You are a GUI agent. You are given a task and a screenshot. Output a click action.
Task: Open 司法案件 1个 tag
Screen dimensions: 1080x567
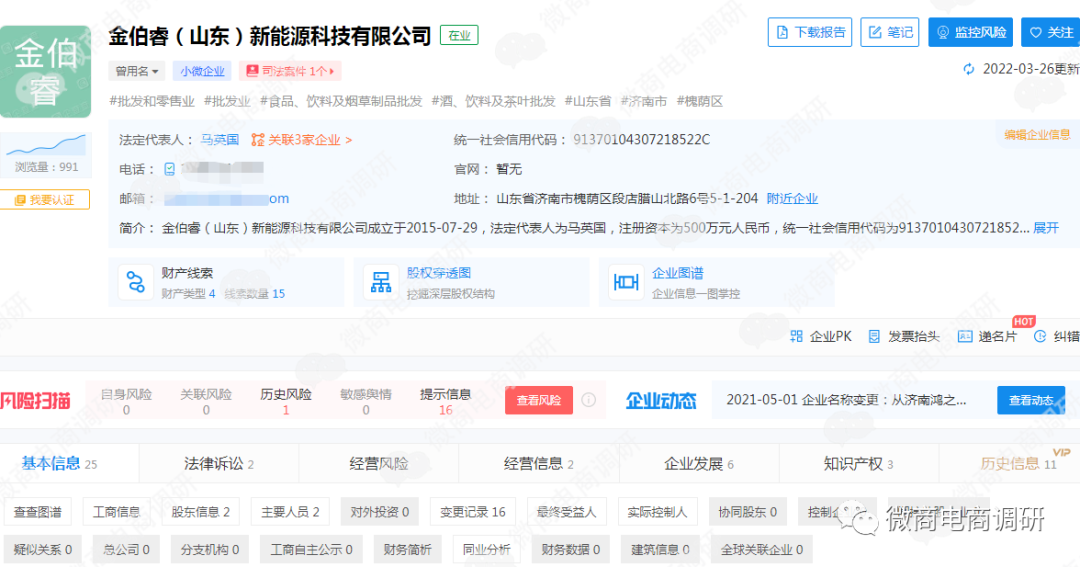(290, 71)
